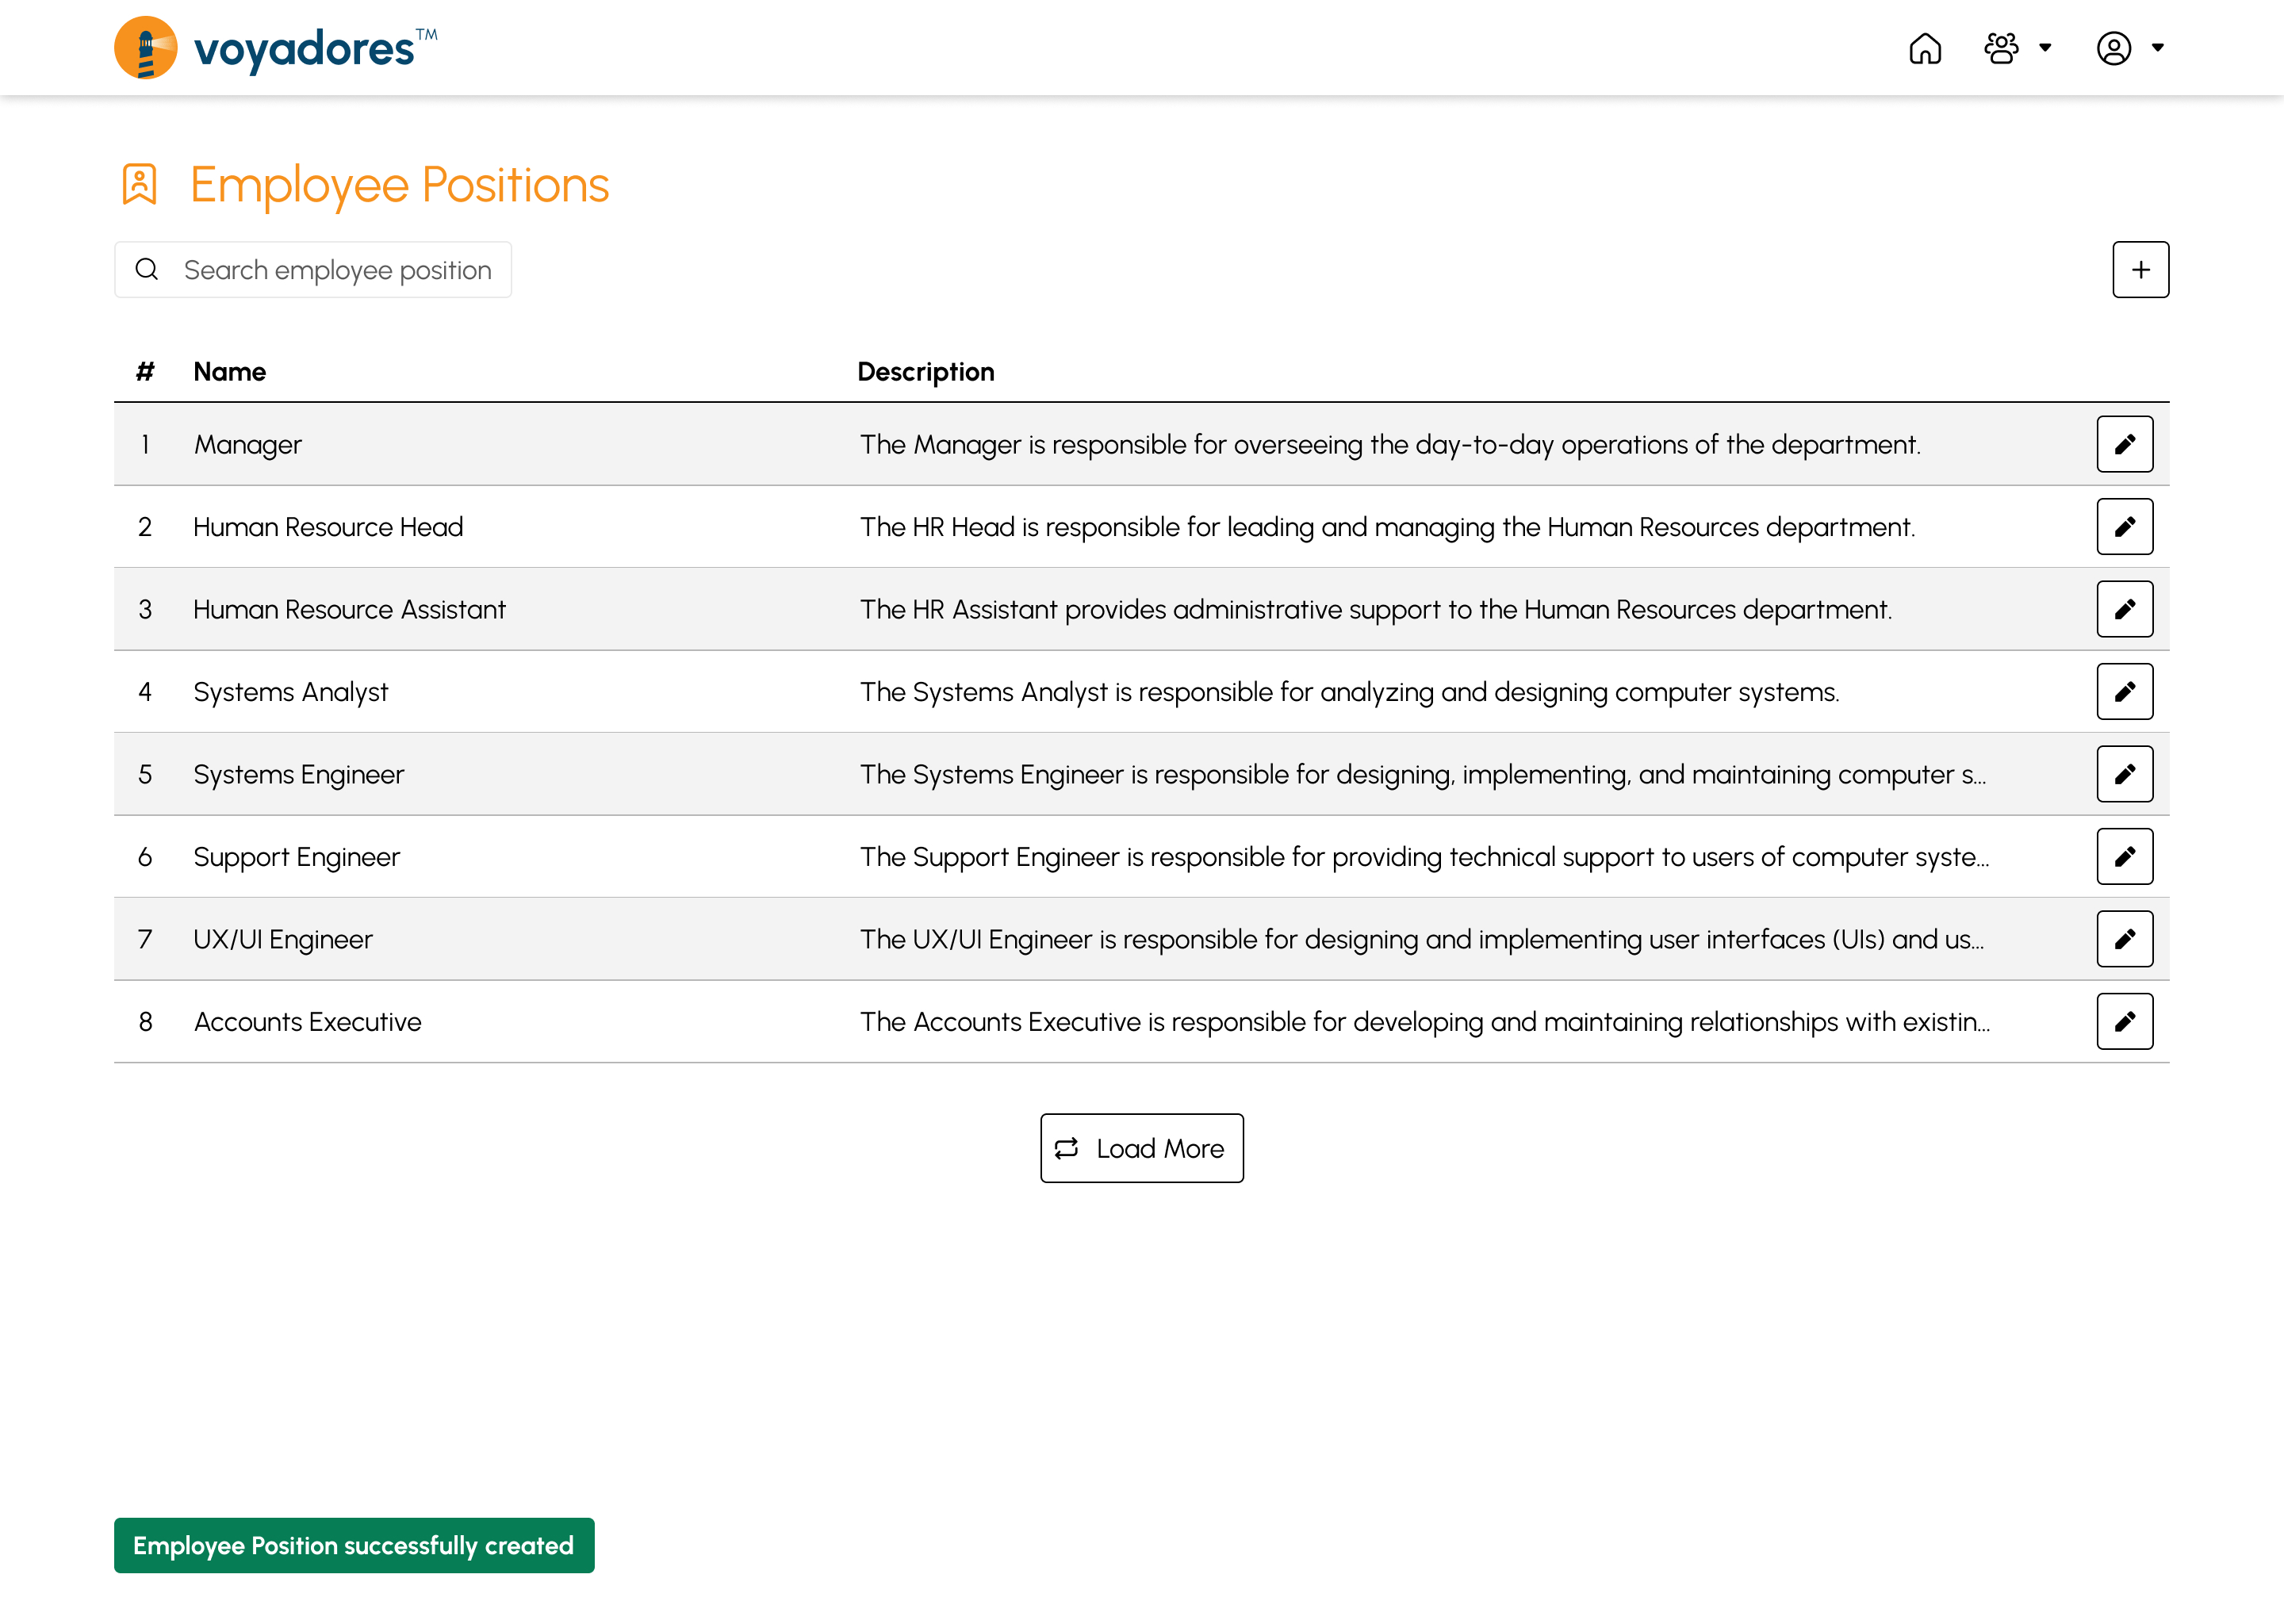Image resolution: width=2284 pixels, height=1624 pixels.
Task: Expand the team management dropdown in navbar
Action: (2017, 48)
